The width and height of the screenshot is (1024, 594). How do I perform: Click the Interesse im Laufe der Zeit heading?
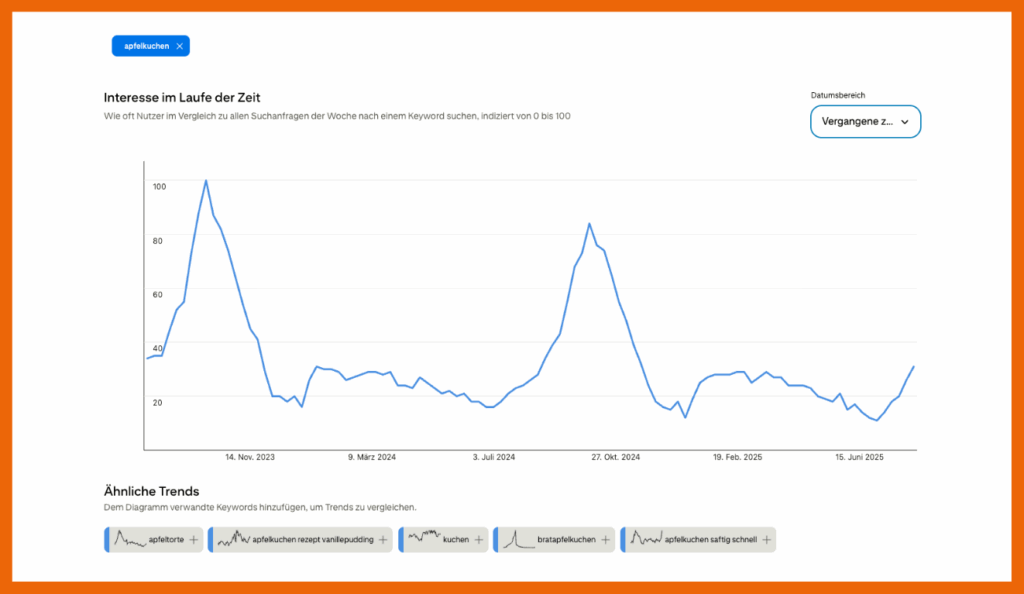(x=181, y=97)
